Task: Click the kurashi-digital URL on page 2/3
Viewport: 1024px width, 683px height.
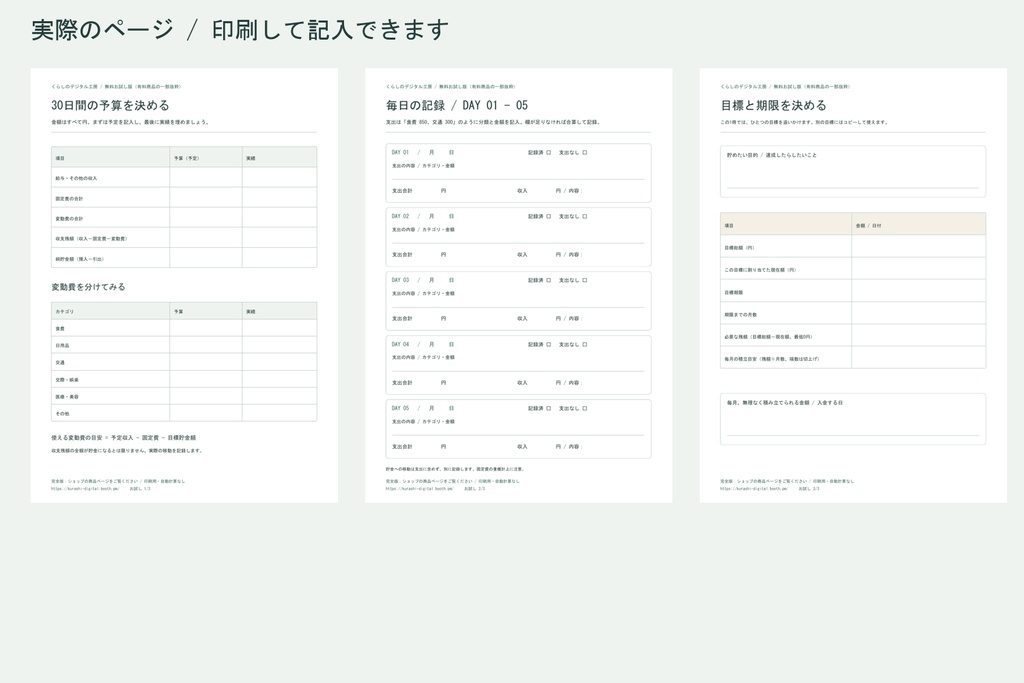Action: pyautogui.click(x=419, y=488)
